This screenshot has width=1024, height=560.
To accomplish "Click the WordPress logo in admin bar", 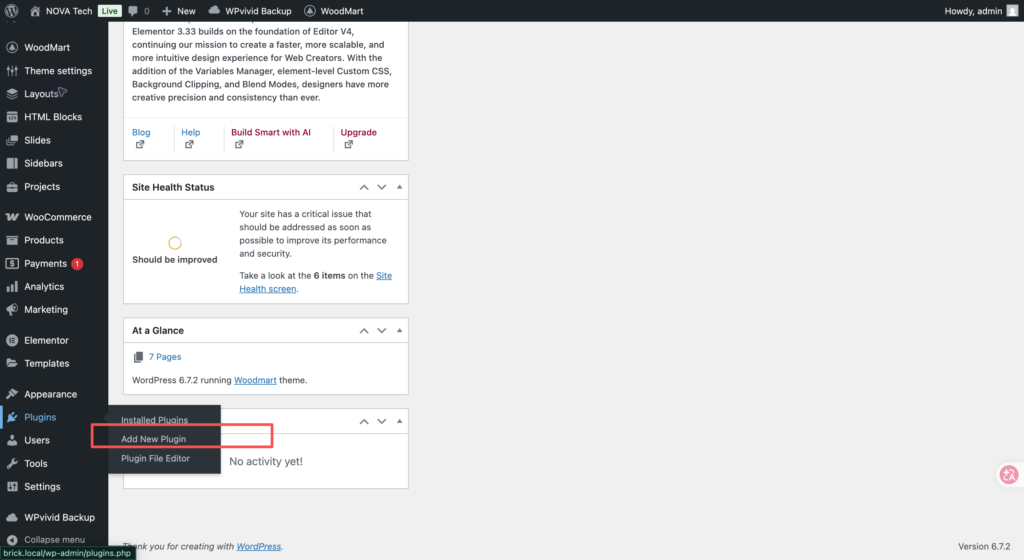I will pos(11,10).
